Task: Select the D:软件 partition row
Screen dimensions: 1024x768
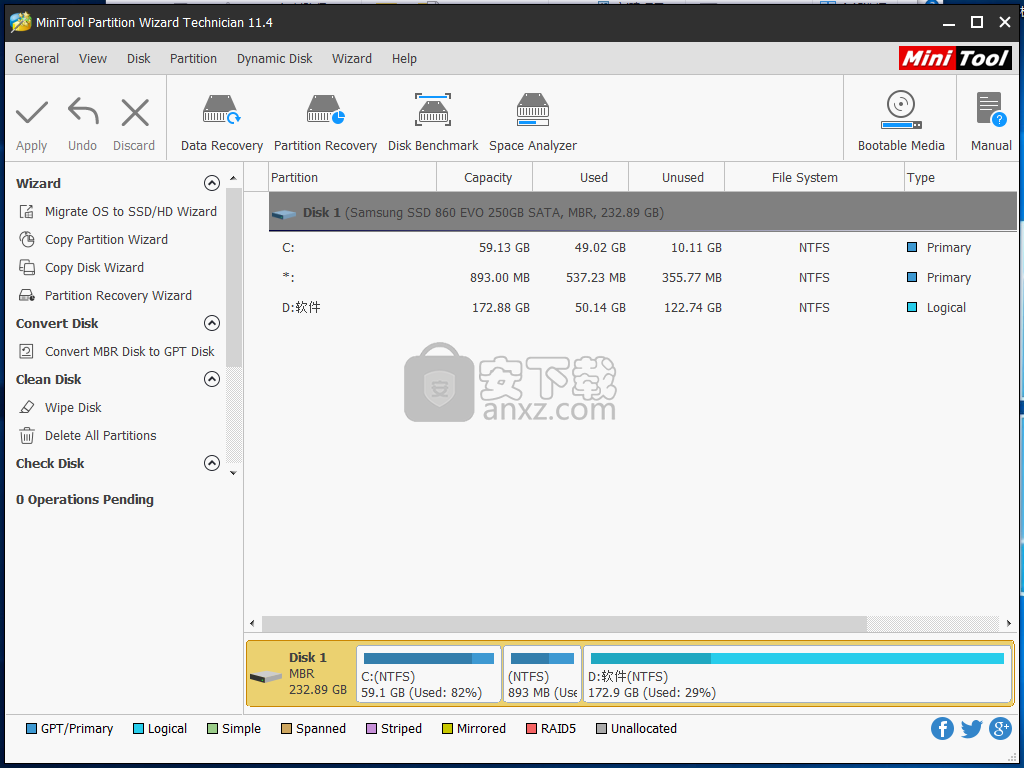Action: tap(643, 308)
